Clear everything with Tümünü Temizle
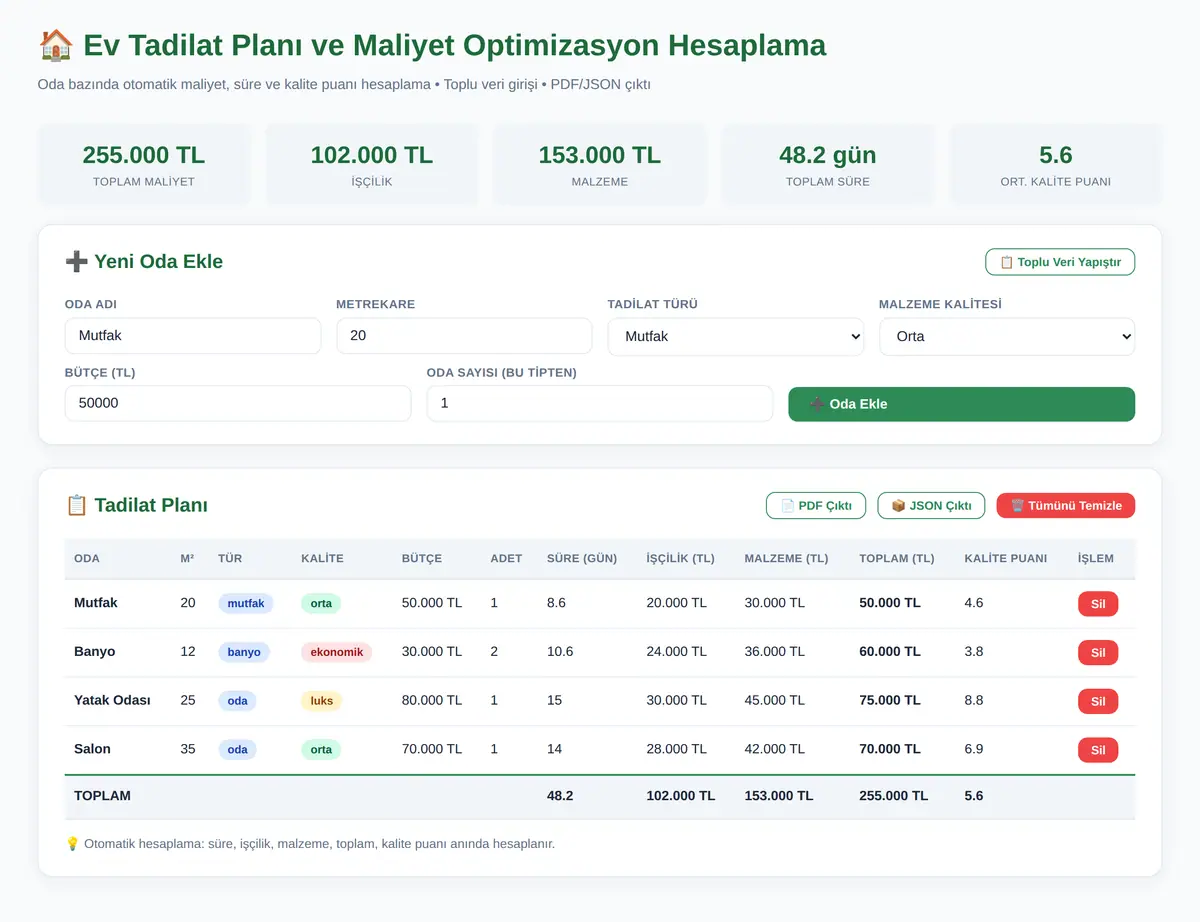This screenshot has height=922, width=1200. pyautogui.click(x=1066, y=506)
